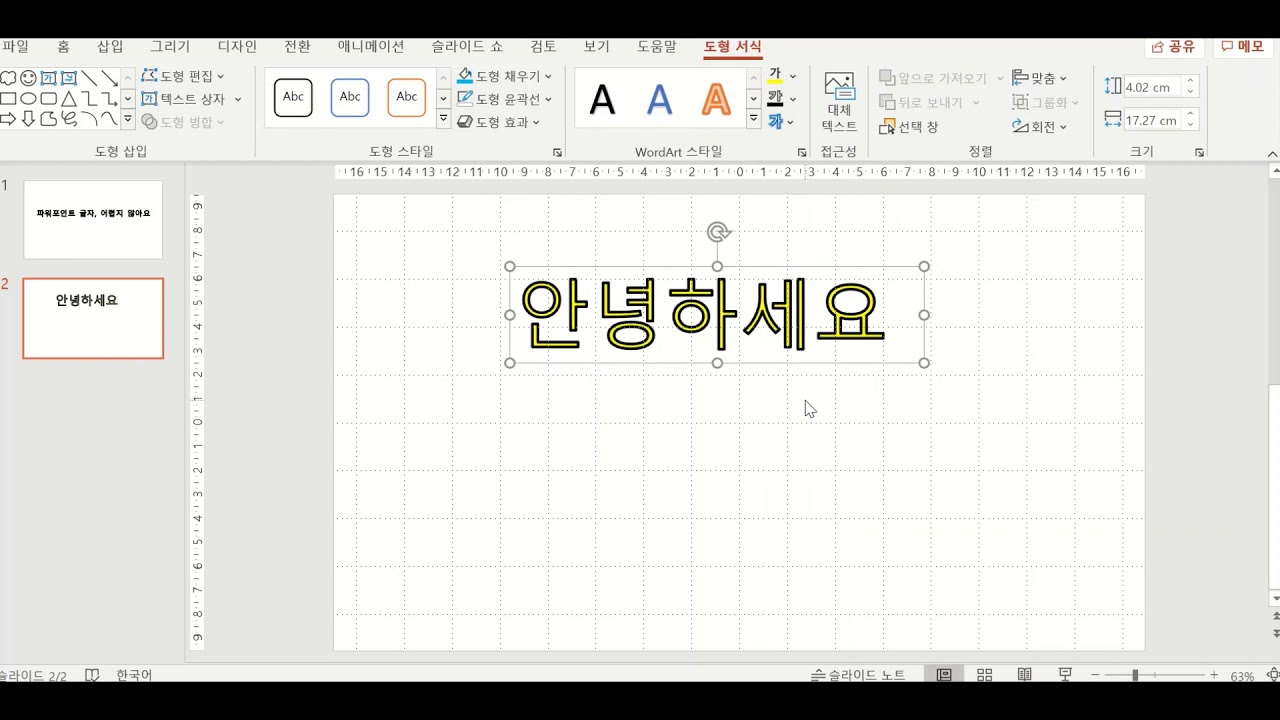Collapse the ribbon with chevron
The height and width of the screenshot is (720, 1280).
tap(1273, 154)
